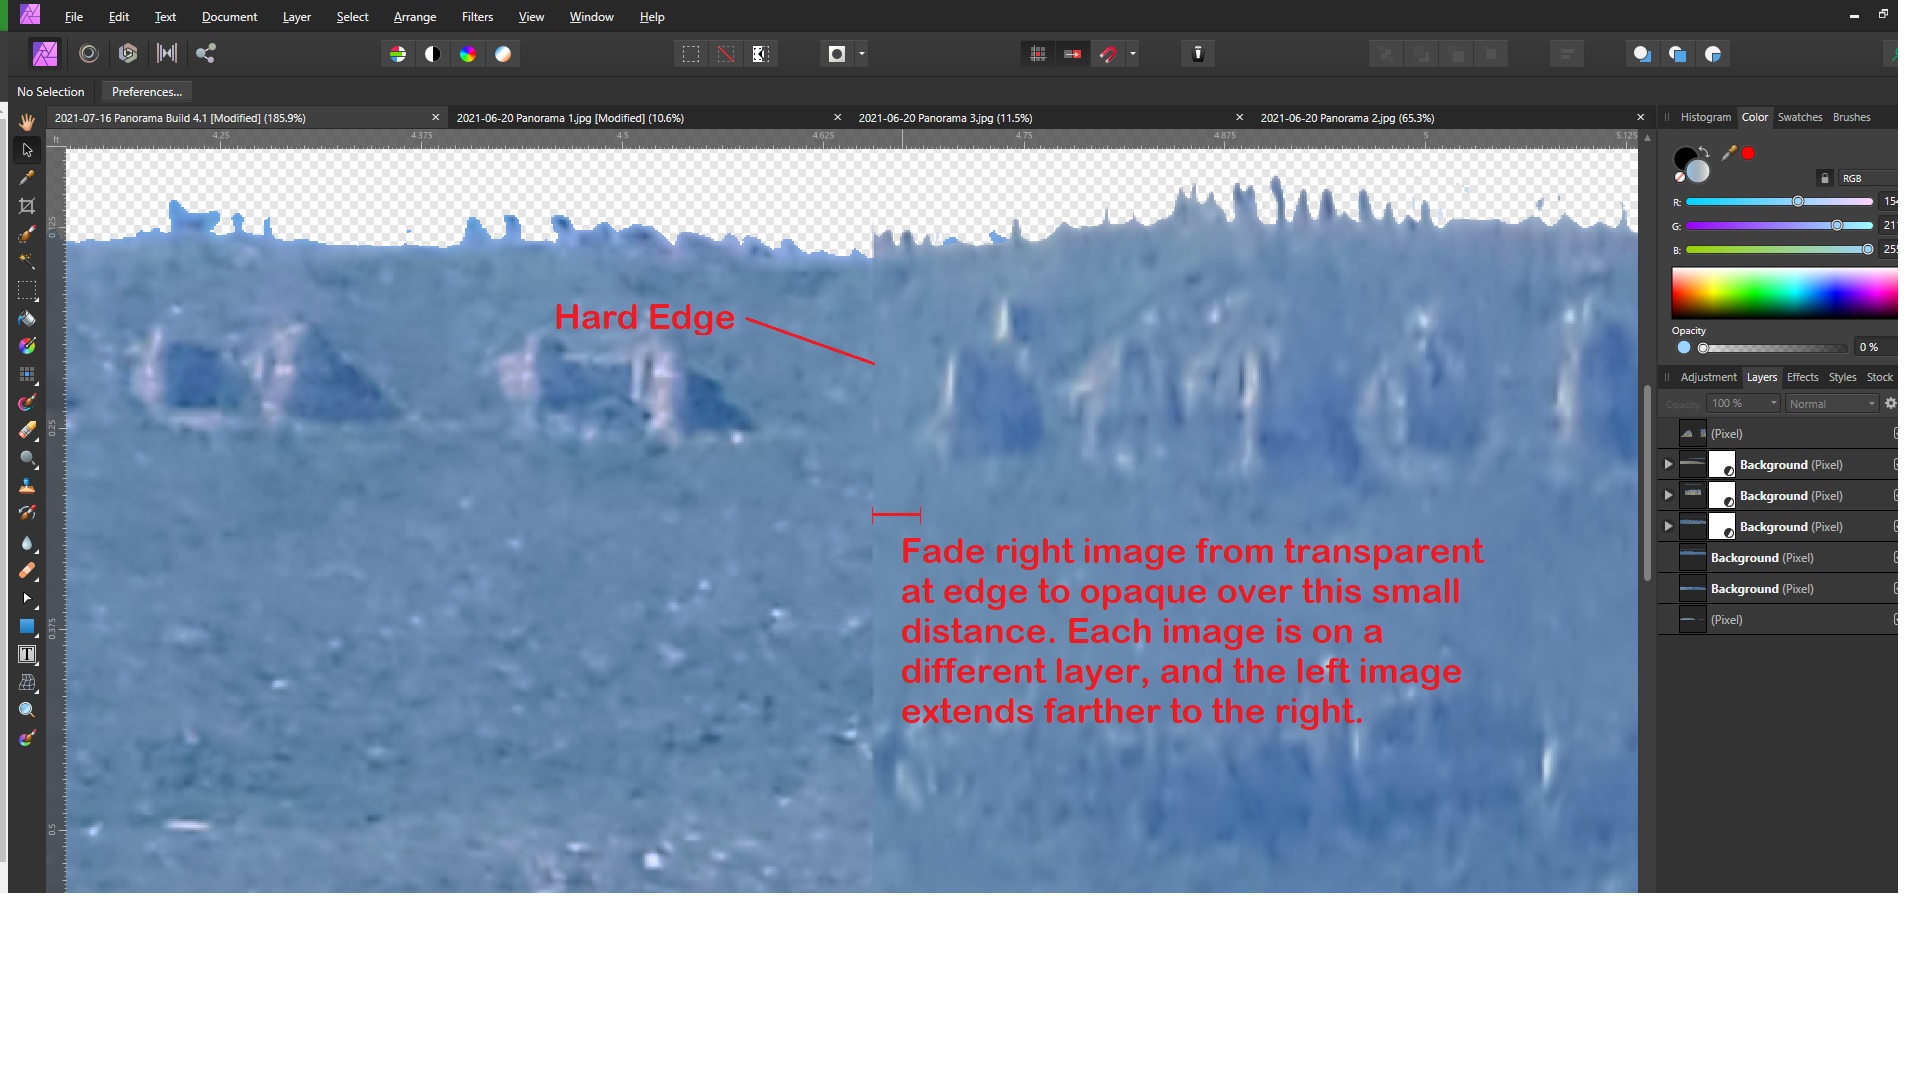
Task: Activate the Flood Fill tool
Action: coord(27,318)
